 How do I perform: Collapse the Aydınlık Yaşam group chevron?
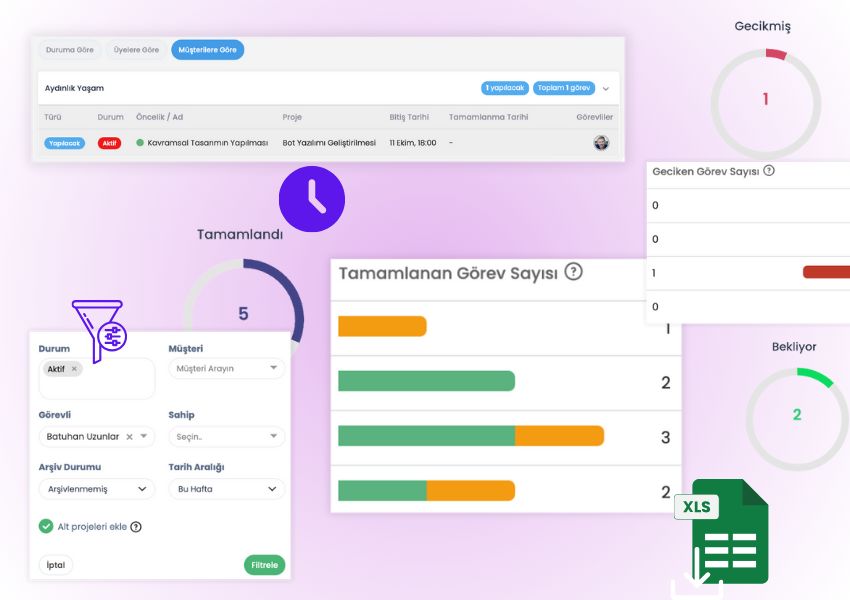pyautogui.click(x=606, y=89)
